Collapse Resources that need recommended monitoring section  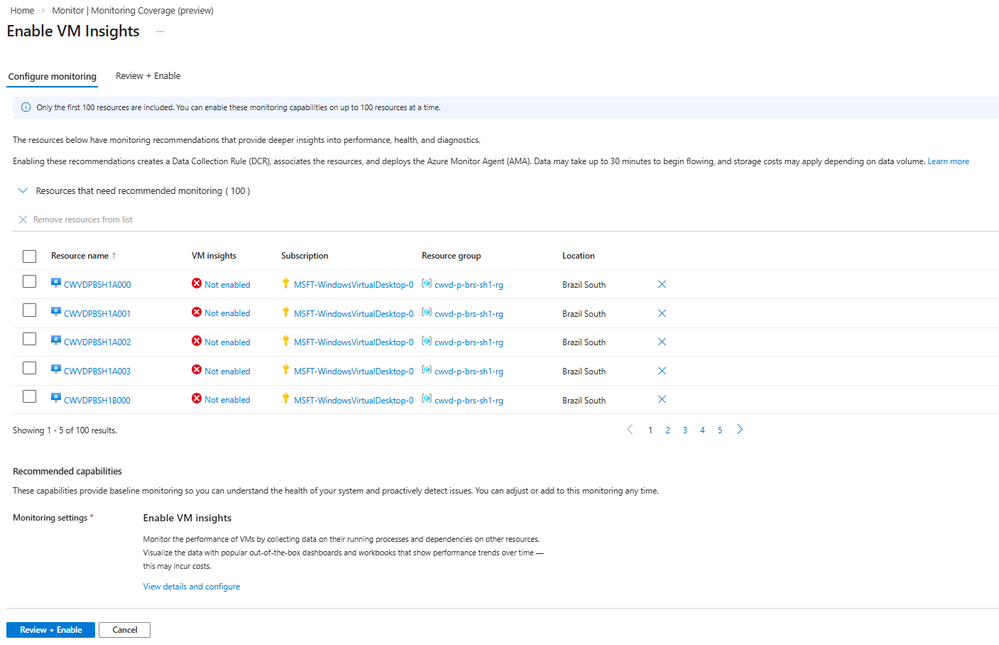[23, 191]
